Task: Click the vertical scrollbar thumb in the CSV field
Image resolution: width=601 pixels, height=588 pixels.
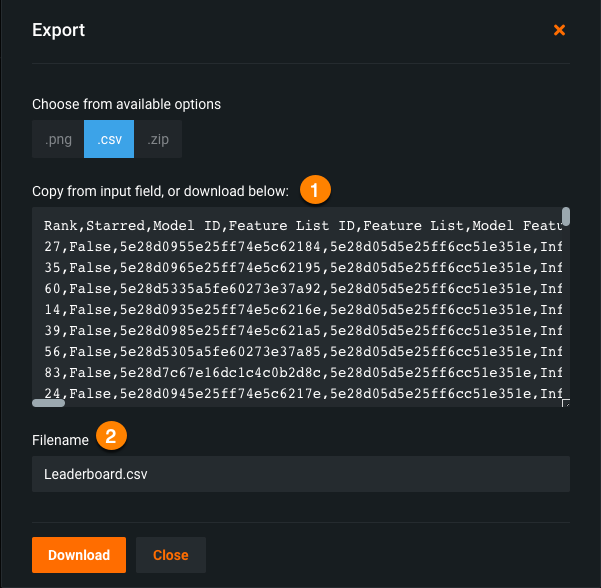Action: pyautogui.click(x=566, y=217)
